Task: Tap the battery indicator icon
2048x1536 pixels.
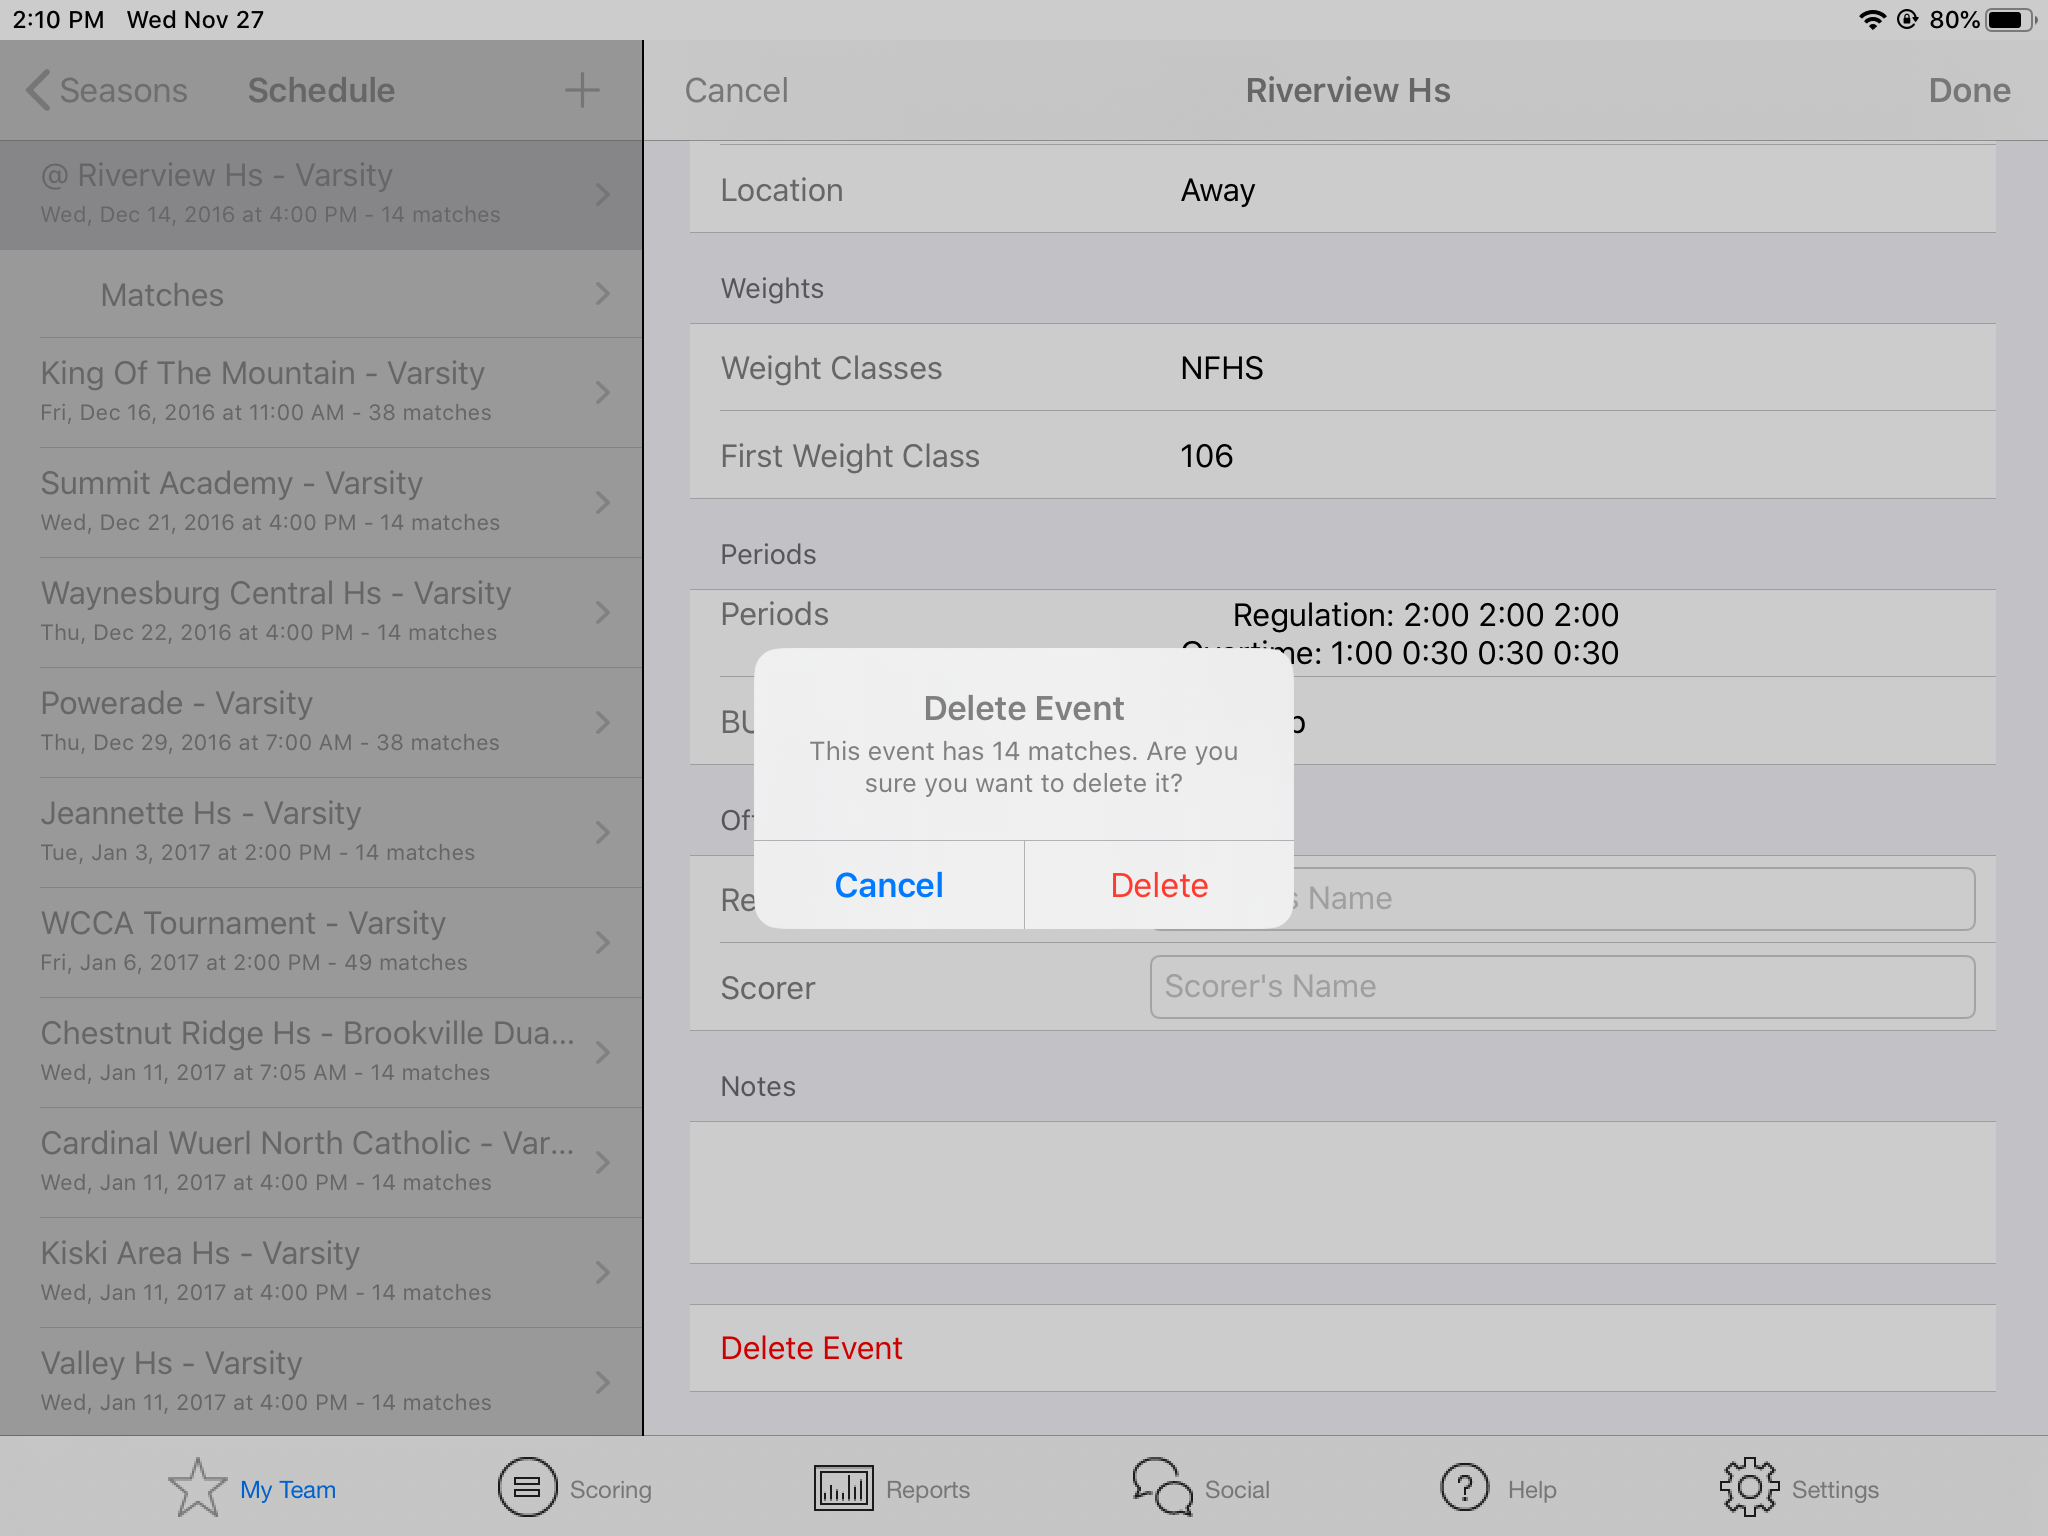Action: (2010, 20)
